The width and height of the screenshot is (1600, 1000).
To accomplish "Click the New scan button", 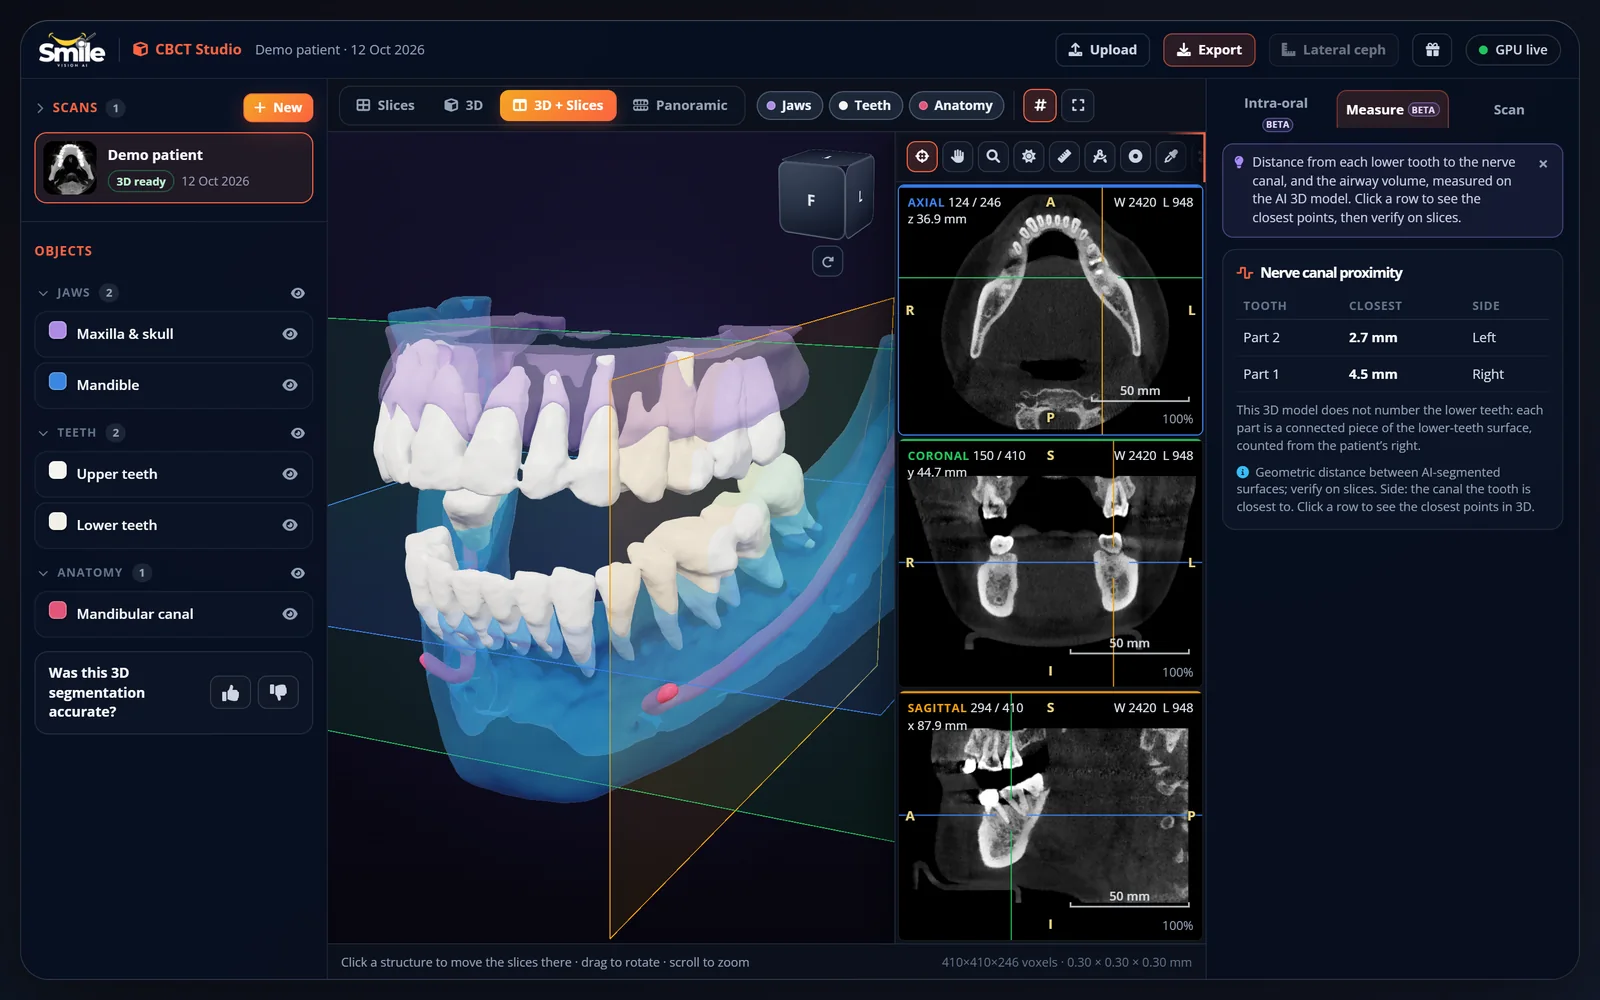I will tap(278, 108).
